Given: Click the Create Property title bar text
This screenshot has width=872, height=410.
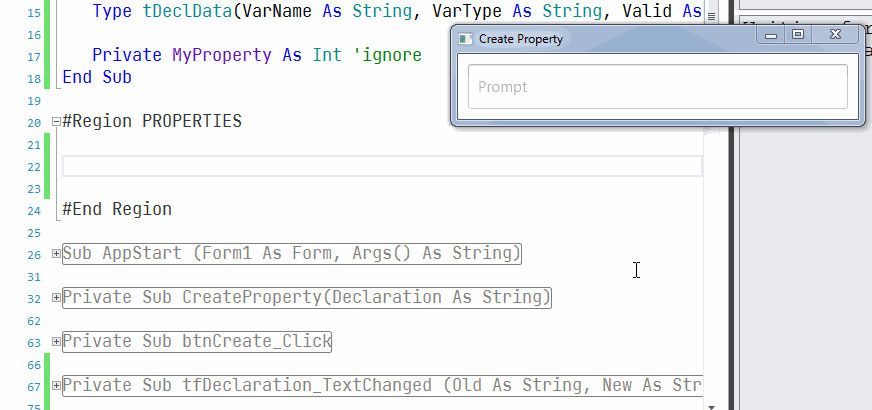Looking at the screenshot, I should pyautogui.click(x=521, y=39).
